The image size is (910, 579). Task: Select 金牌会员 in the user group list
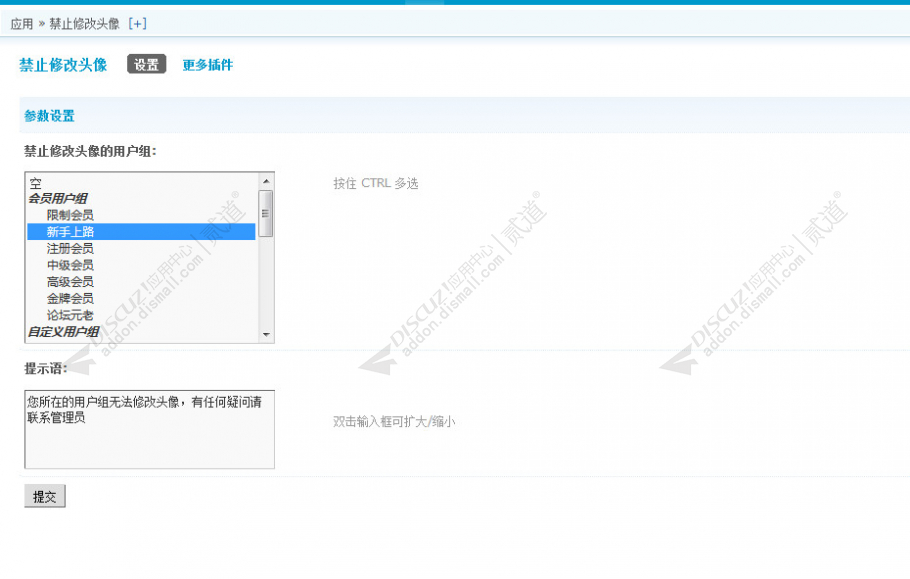141,298
